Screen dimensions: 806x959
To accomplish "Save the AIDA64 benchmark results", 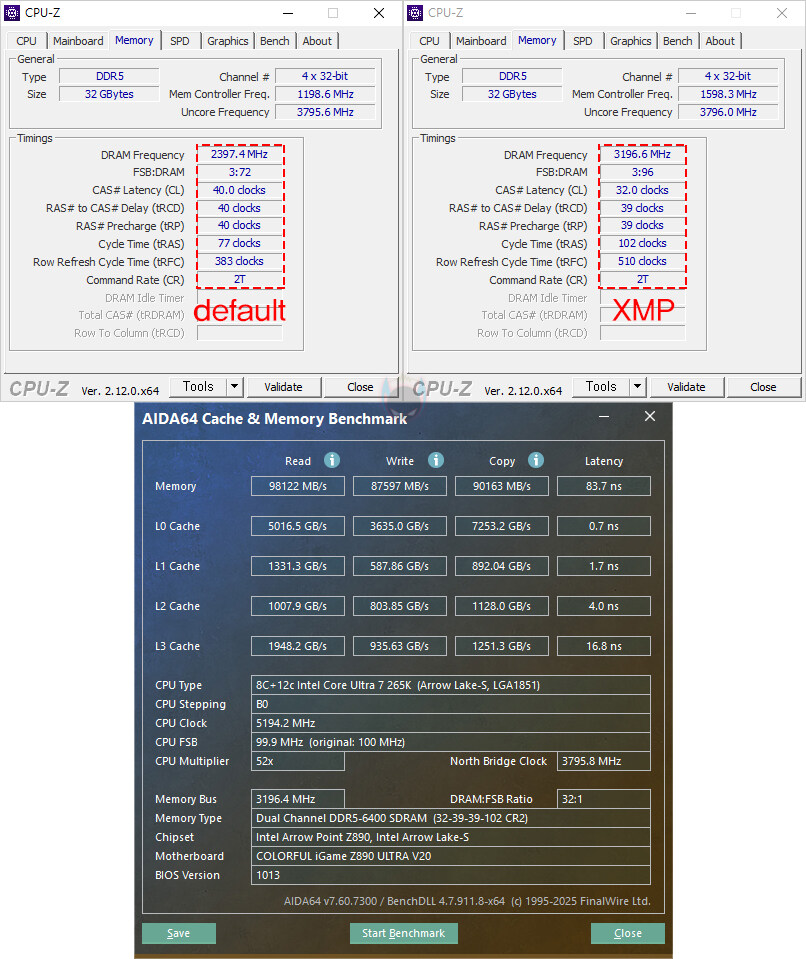I will click(178, 933).
